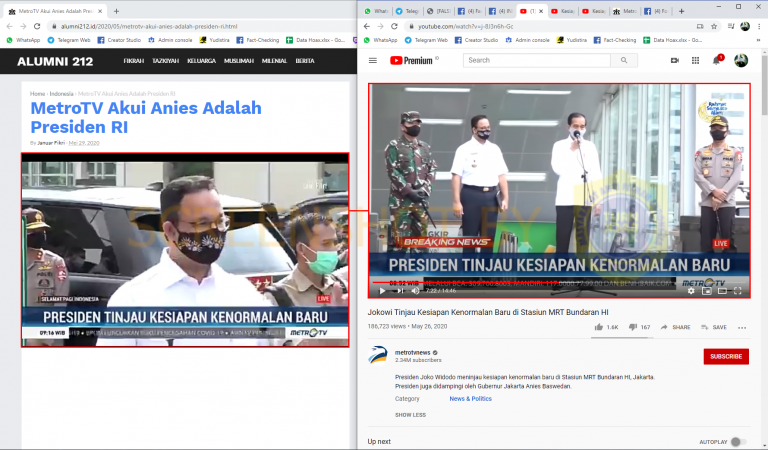Subscribe to the metrotvnews channel
Screen dimensions: 768x450
[726, 356]
